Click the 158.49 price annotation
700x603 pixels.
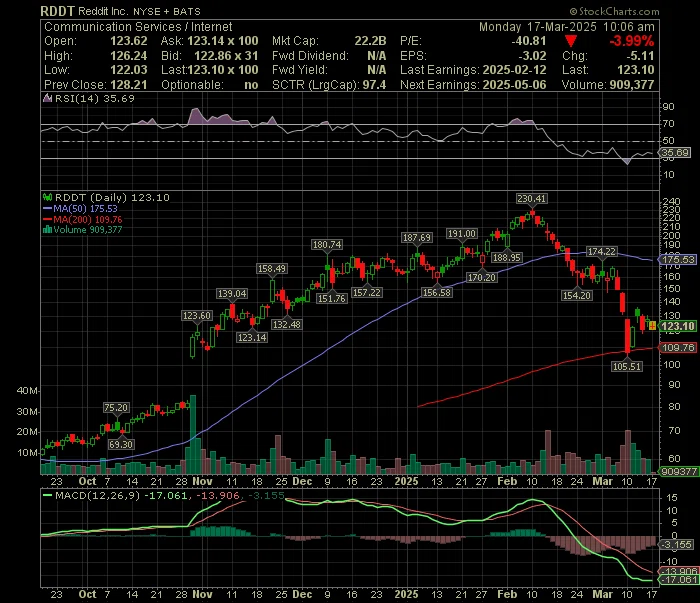(x=272, y=269)
